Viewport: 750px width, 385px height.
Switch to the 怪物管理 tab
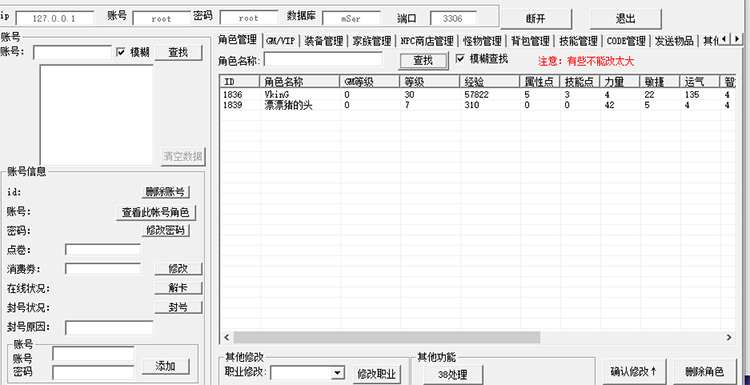click(x=482, y=41)
